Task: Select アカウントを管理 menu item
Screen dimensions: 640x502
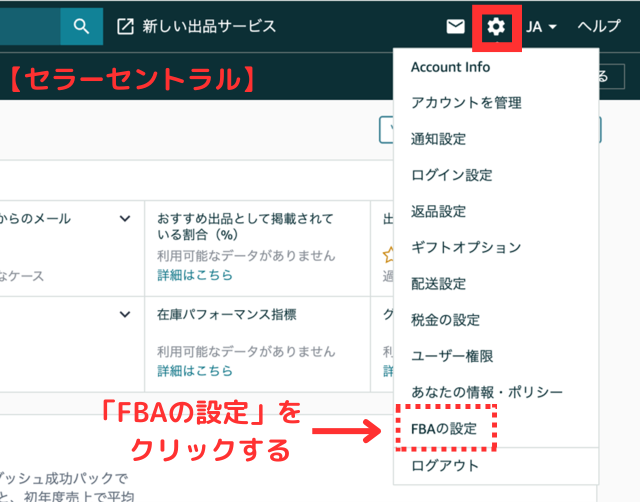Action: click(466, 103)
